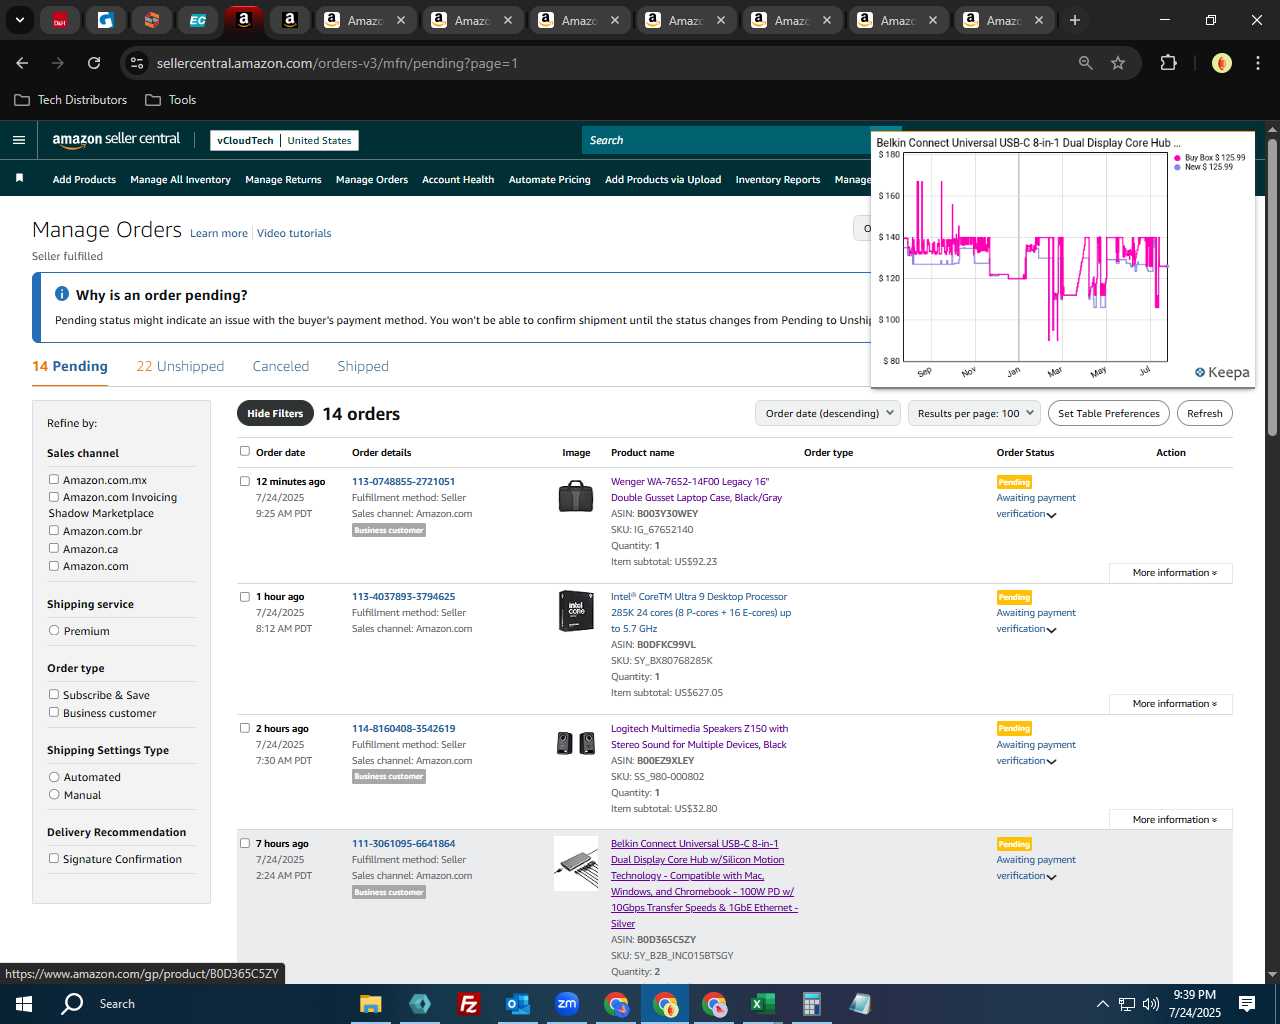Switch to the pinned D&H tab

(59, 20)
